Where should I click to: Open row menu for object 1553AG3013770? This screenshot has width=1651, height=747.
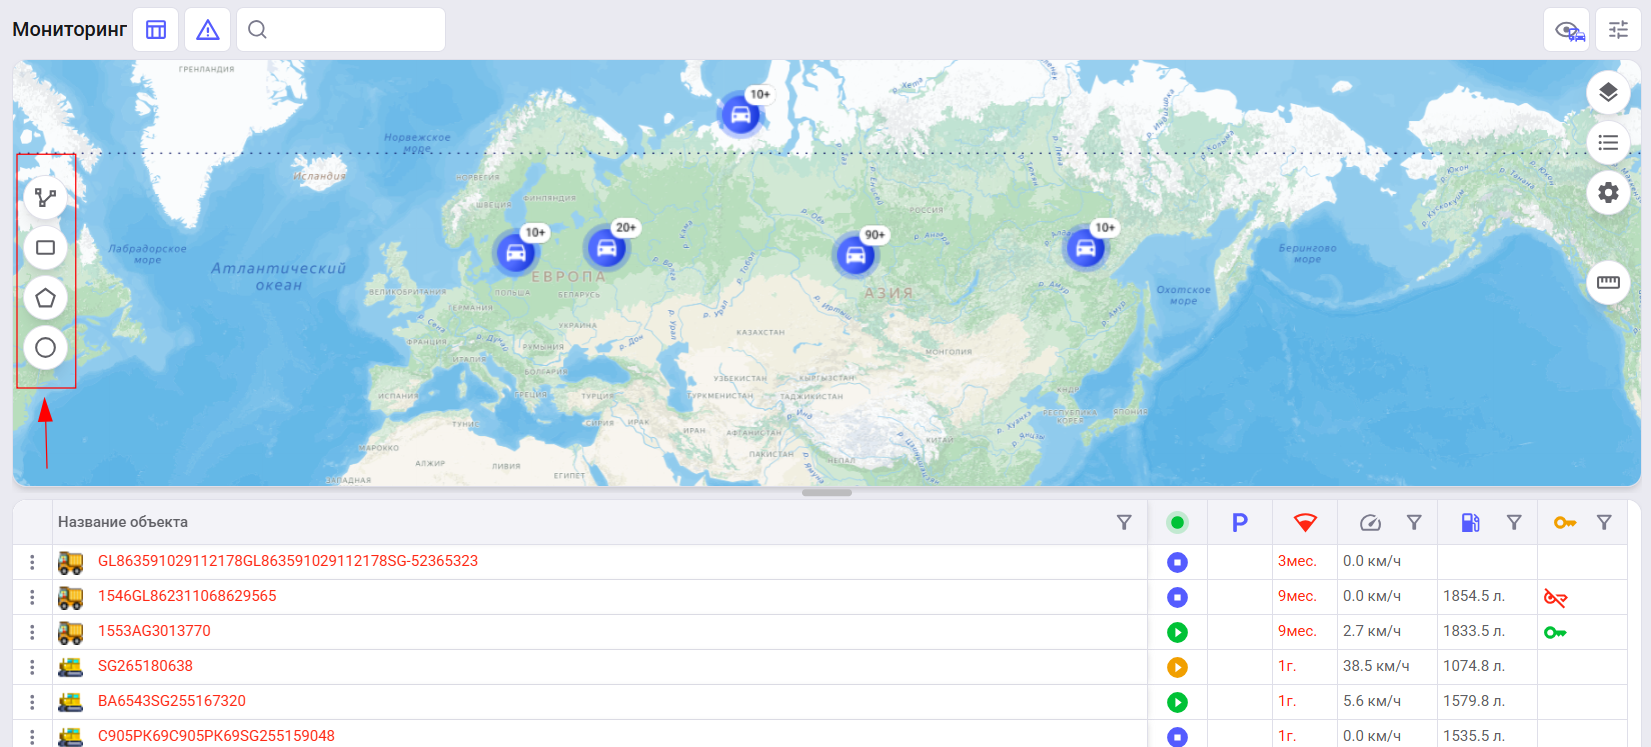pos(32,632)
